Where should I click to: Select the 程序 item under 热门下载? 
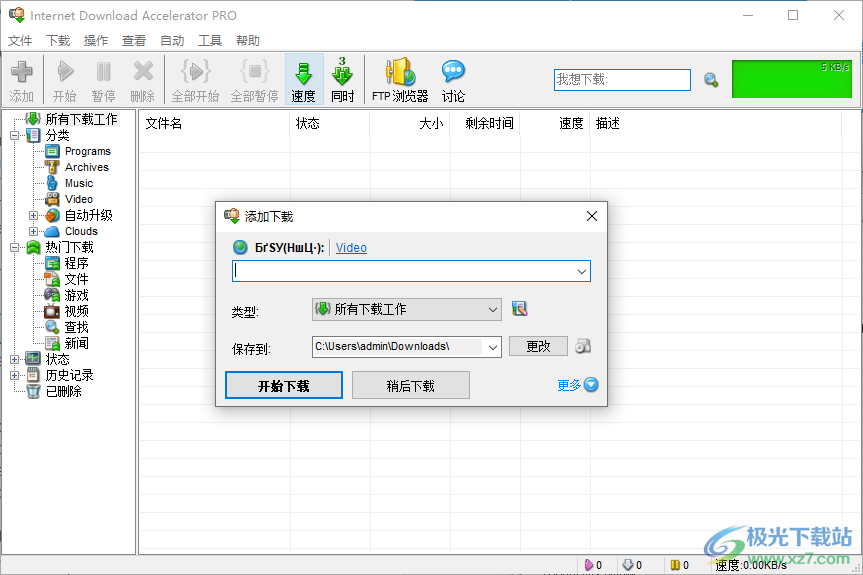(76, 264)
